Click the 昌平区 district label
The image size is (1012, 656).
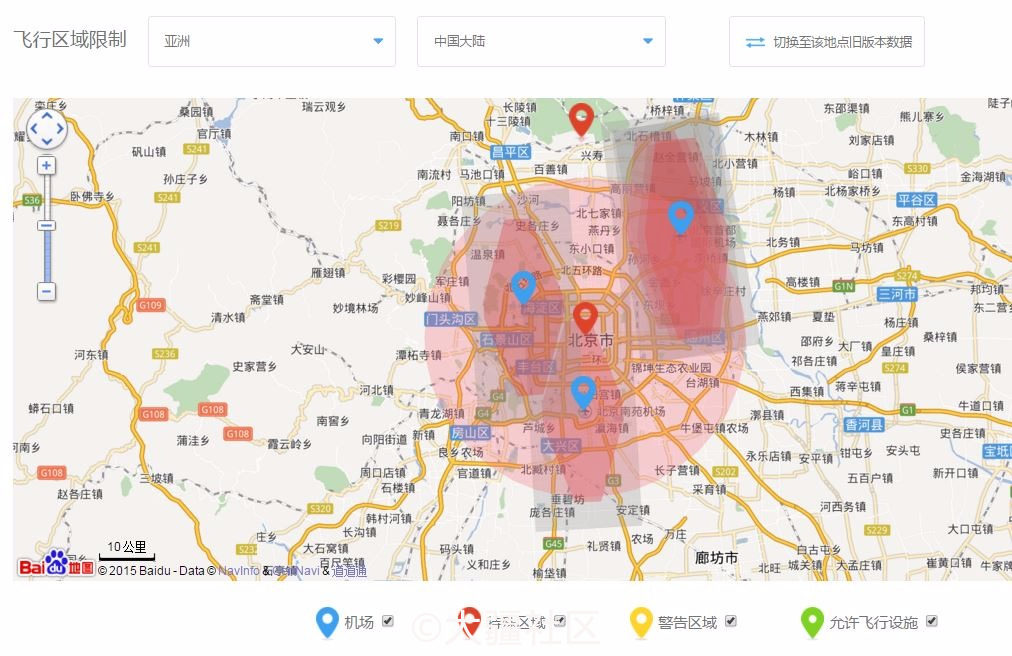511,152
